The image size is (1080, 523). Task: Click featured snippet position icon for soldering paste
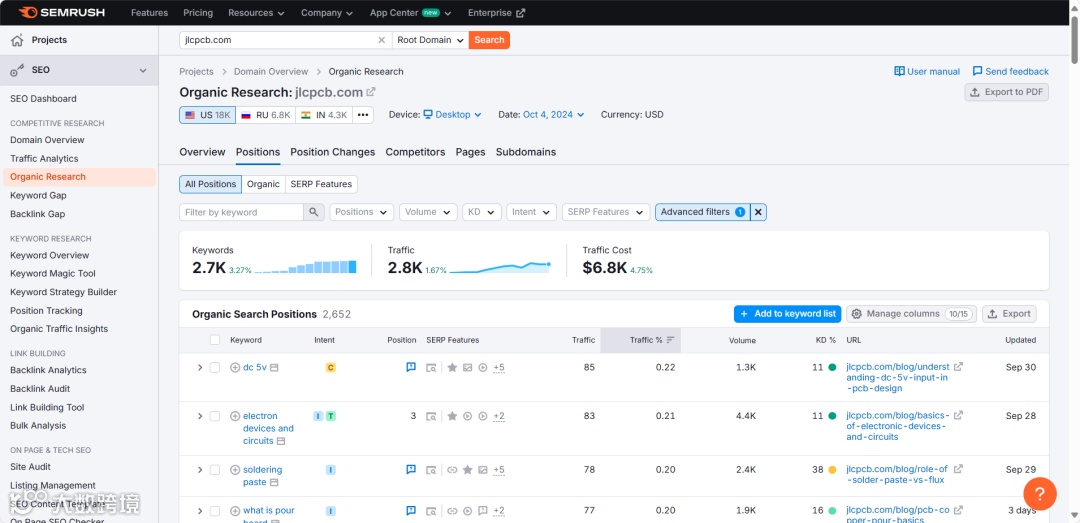411,469
